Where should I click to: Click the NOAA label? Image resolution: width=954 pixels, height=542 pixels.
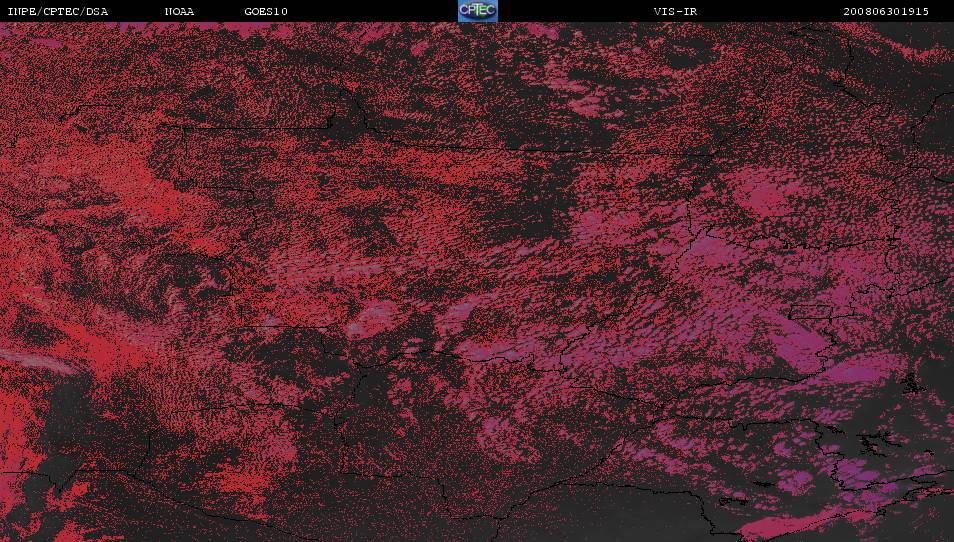tap(179, 12)
